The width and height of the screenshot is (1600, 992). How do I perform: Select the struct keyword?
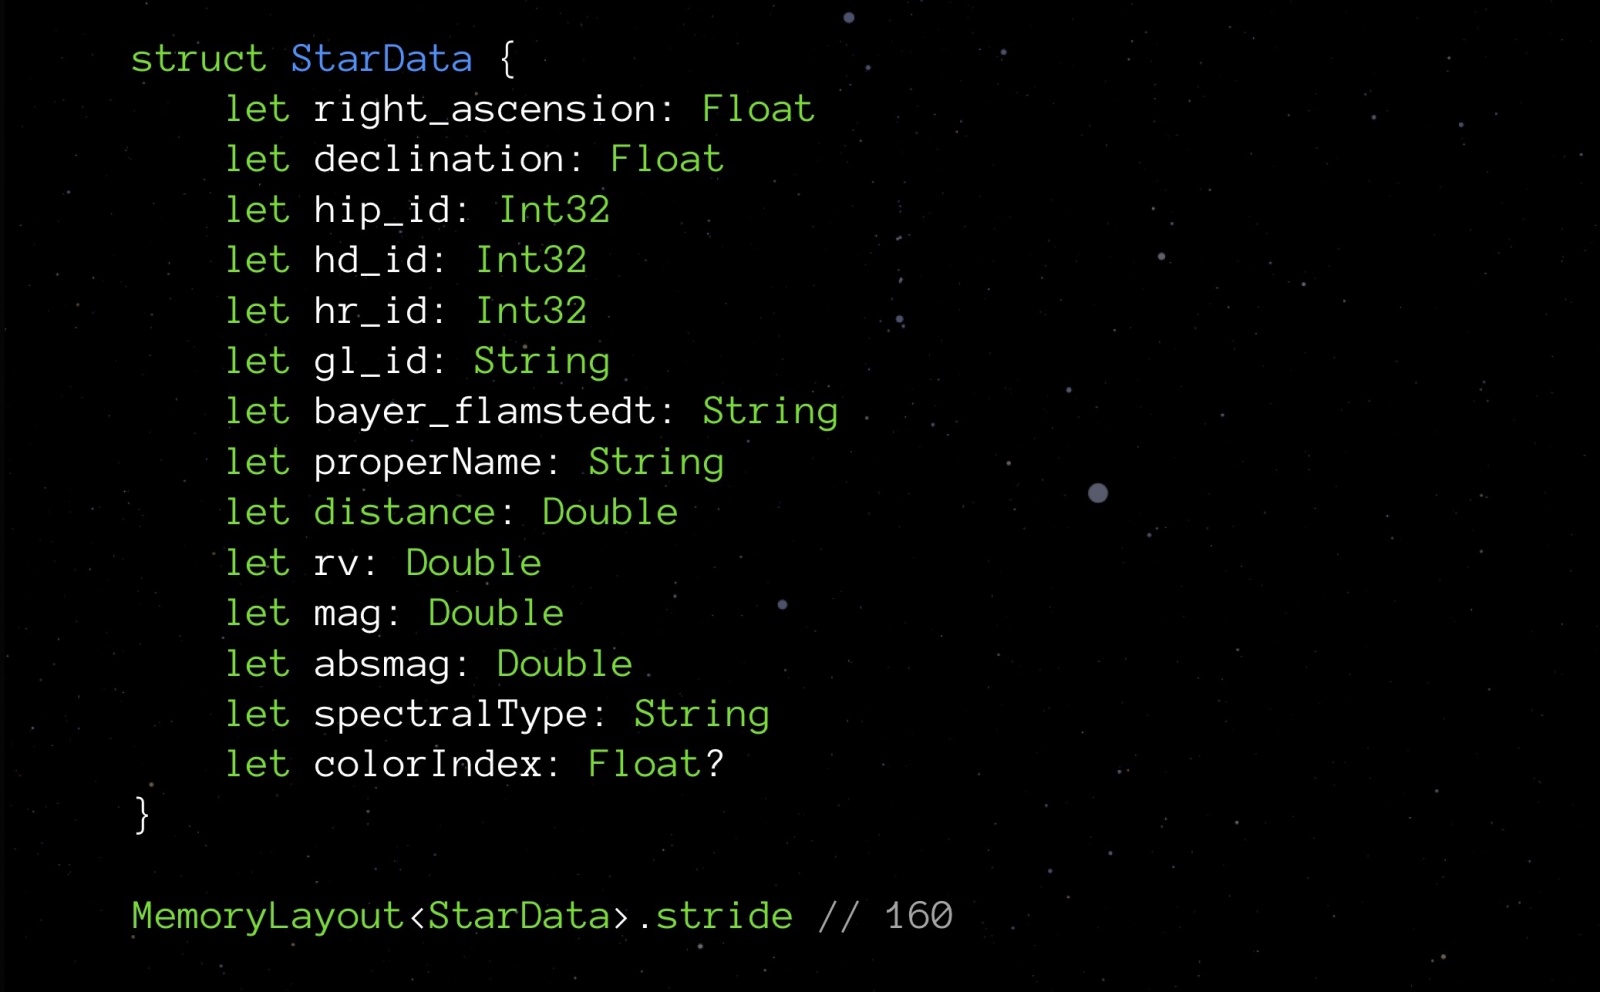pos(198,59)
